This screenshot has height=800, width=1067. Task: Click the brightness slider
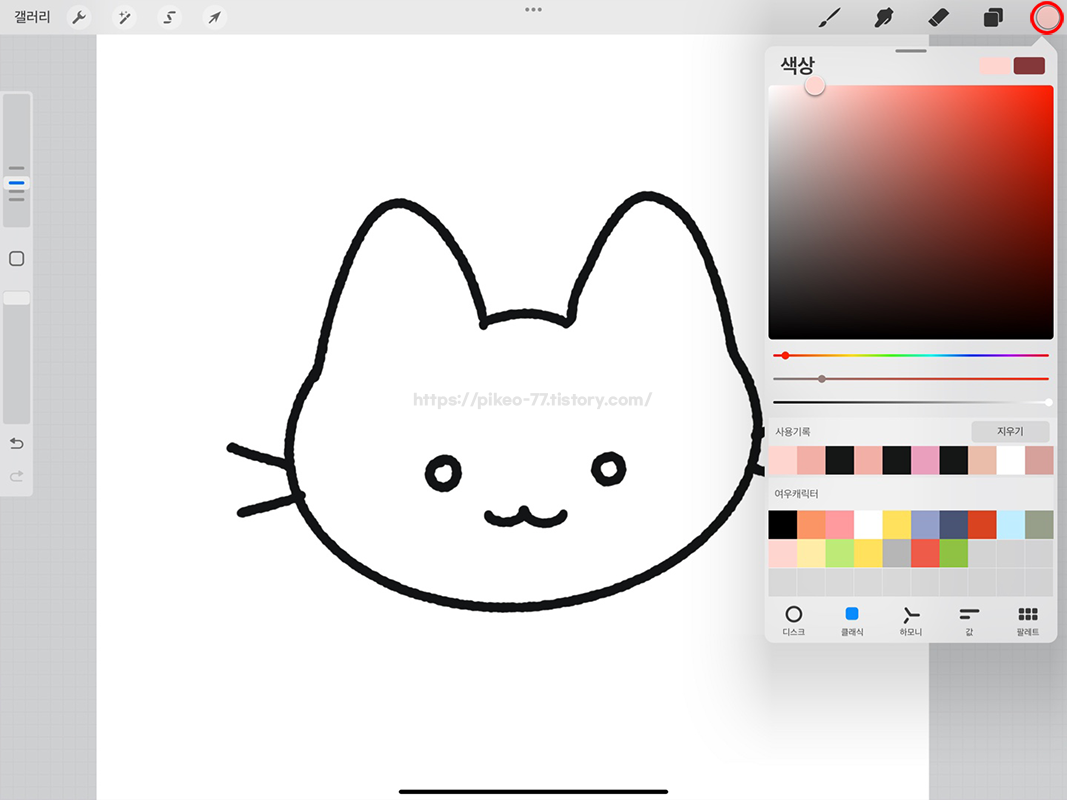click(910, 402)
